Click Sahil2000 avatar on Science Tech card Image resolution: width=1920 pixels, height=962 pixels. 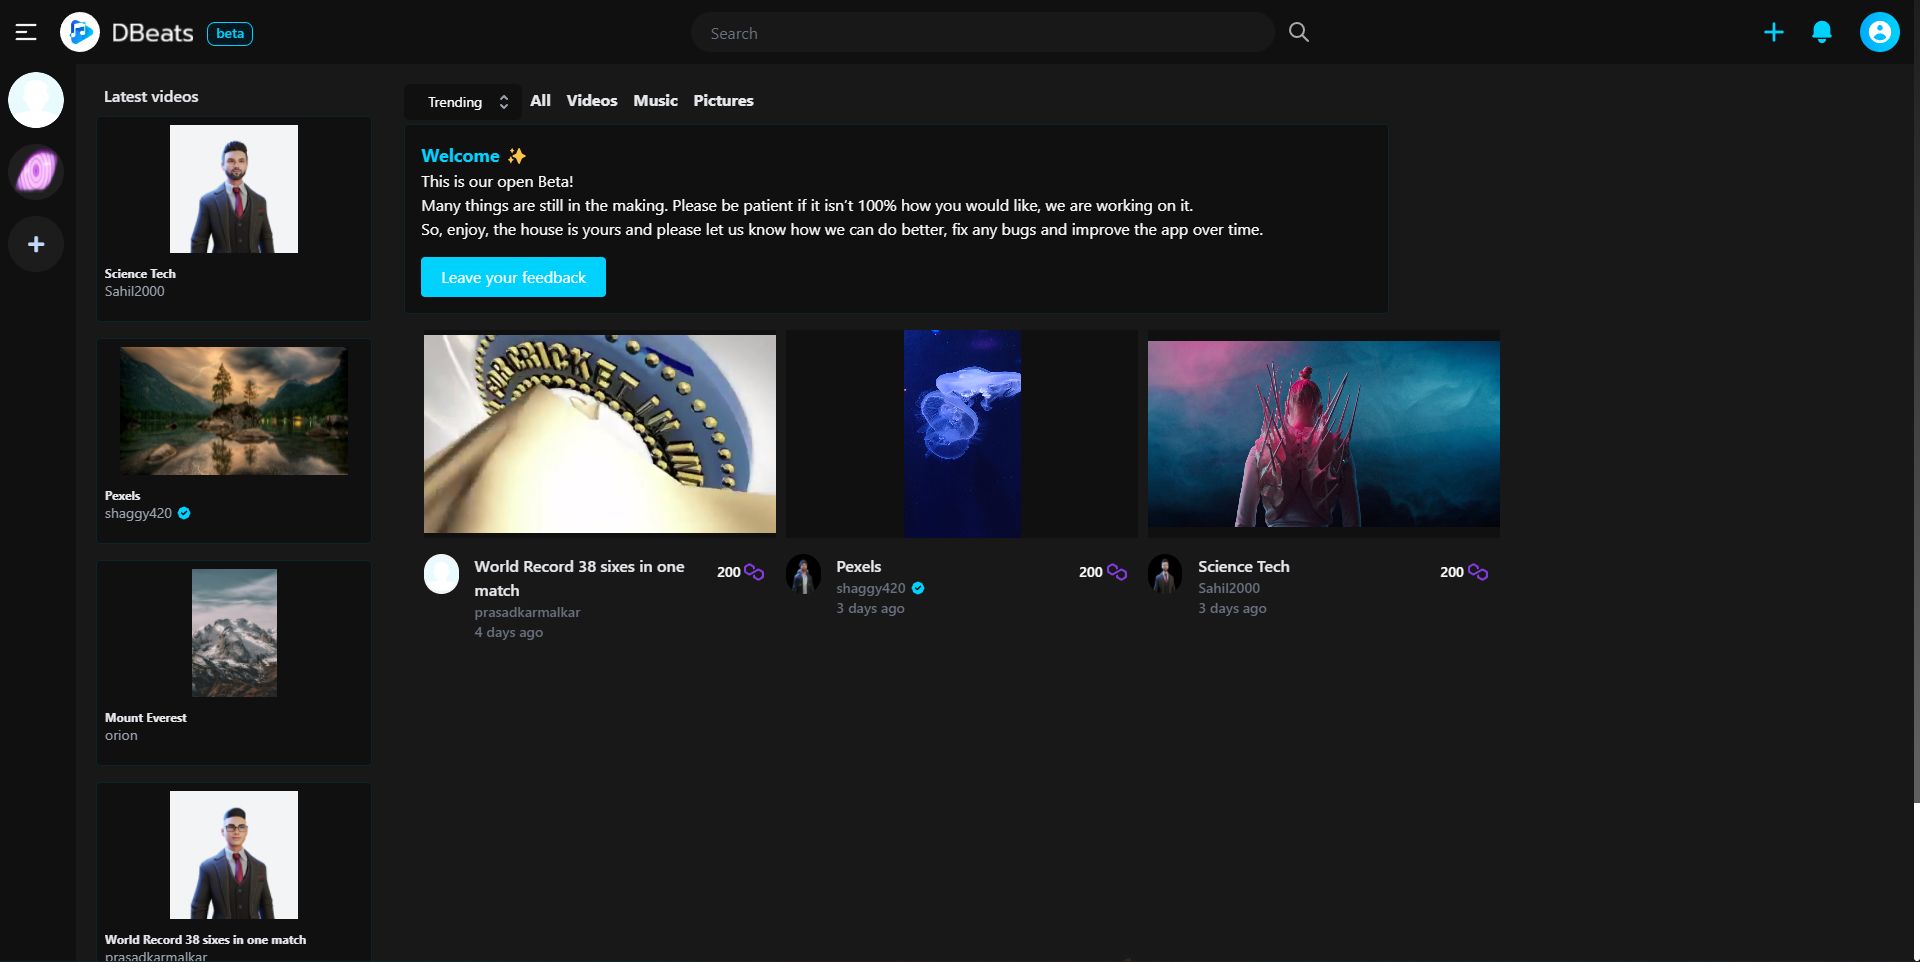1165,574
